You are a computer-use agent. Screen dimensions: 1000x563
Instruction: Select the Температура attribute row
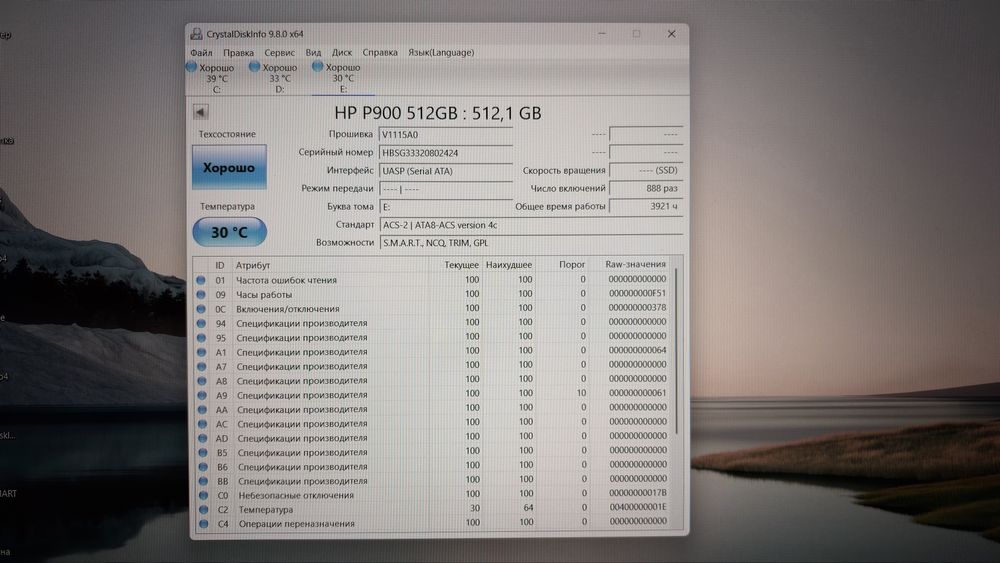[x=434, y=509]
